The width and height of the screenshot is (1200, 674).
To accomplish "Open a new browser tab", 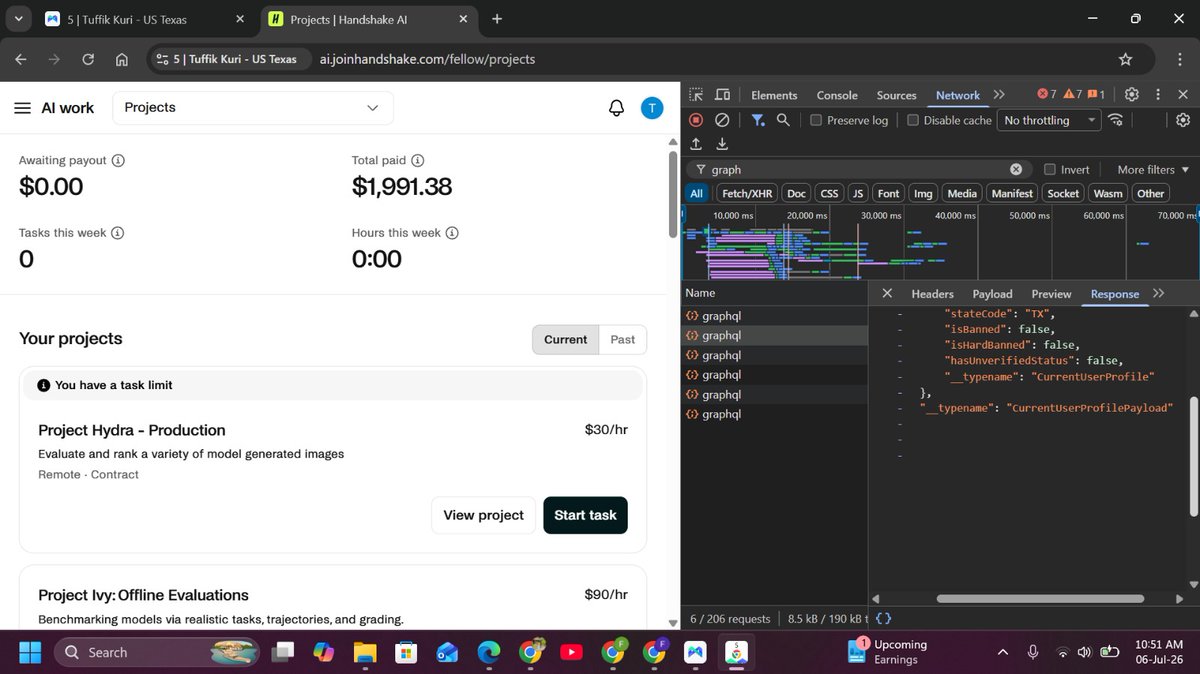I will point(497,18).
